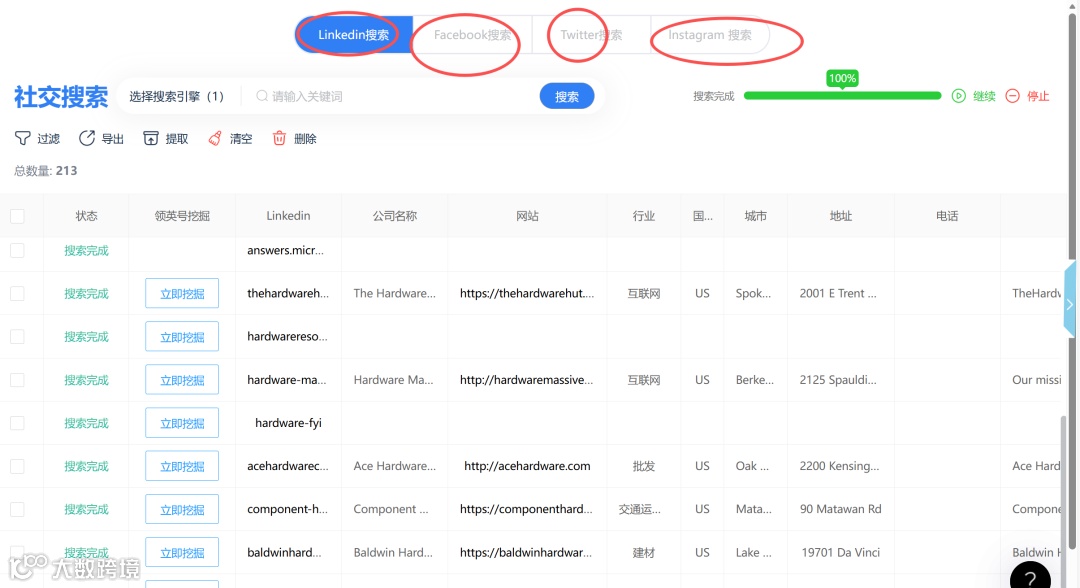The image size is (1080, 588).
Task: Check the box for the hardware-ma... row
Action: [17, 380]
